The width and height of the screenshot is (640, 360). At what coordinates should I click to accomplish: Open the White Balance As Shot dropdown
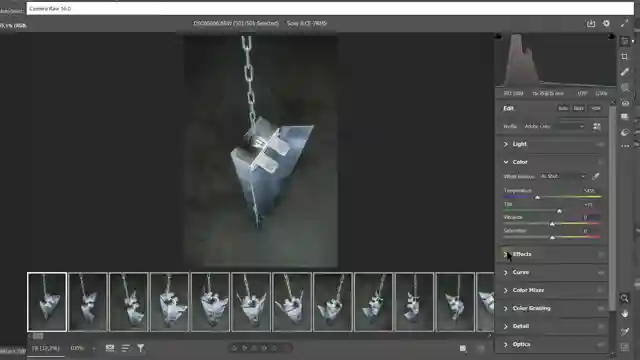(563, 176)
